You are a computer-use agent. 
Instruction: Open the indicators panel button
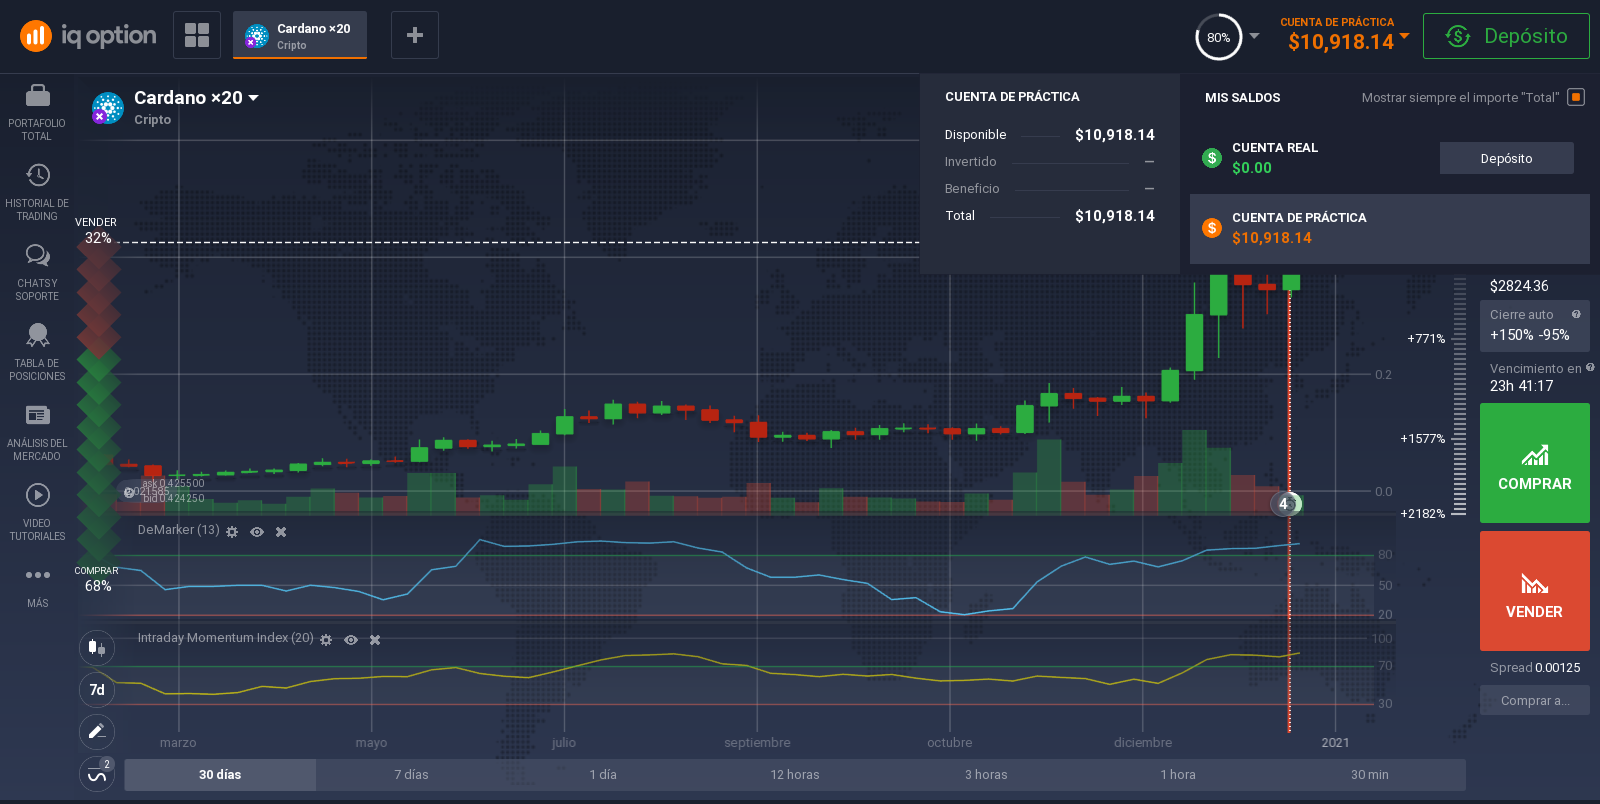[97, 774]
